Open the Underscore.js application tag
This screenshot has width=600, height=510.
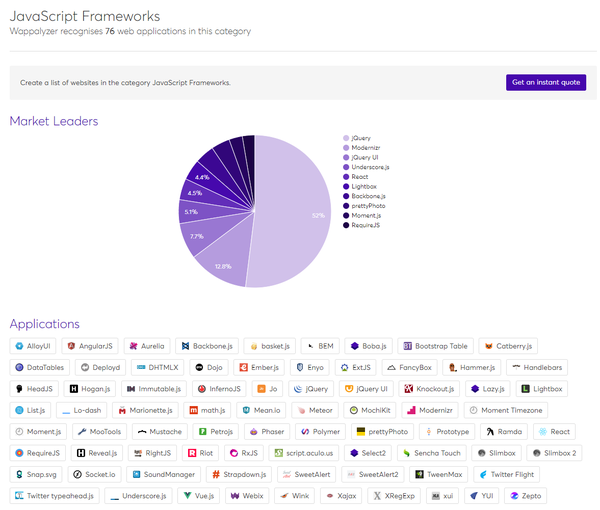point(139,496)
